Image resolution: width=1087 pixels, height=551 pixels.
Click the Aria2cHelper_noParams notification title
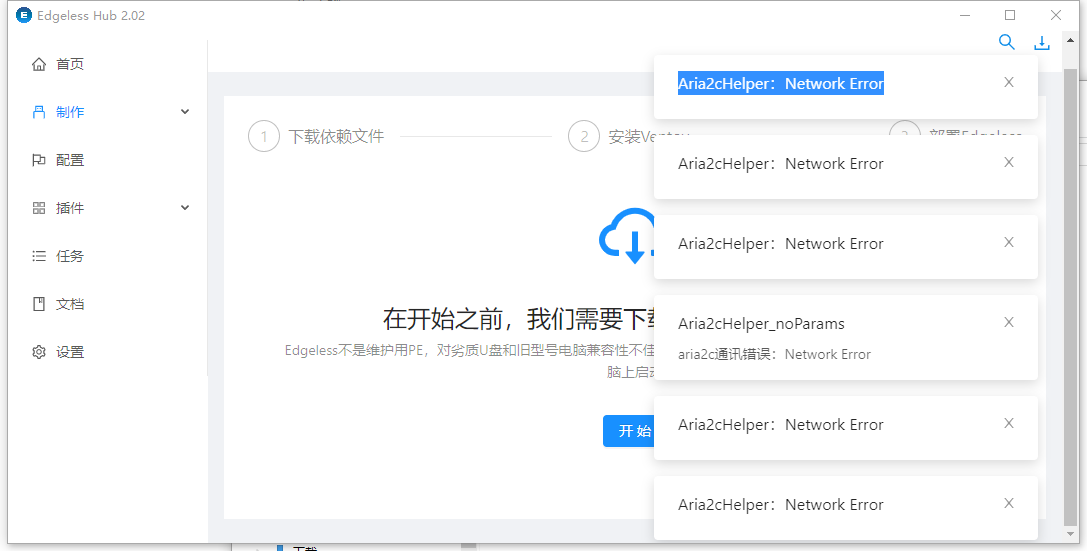[761, 324]
